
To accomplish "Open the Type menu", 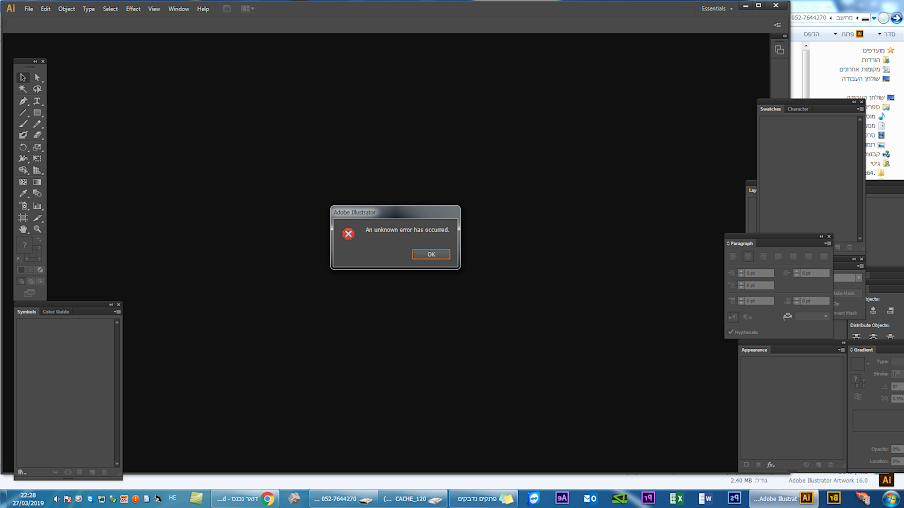I will (88, 9).
